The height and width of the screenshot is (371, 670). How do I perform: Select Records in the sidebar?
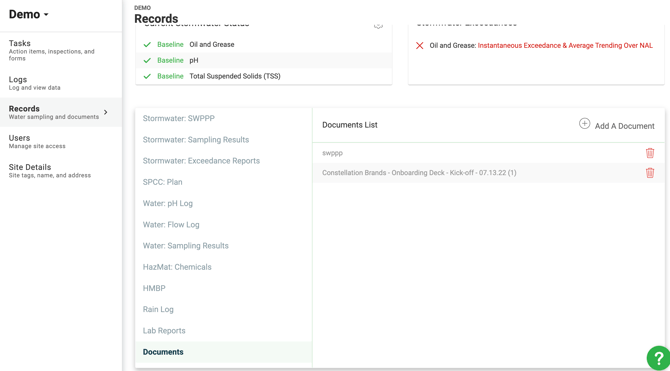[x=61, y=112]
